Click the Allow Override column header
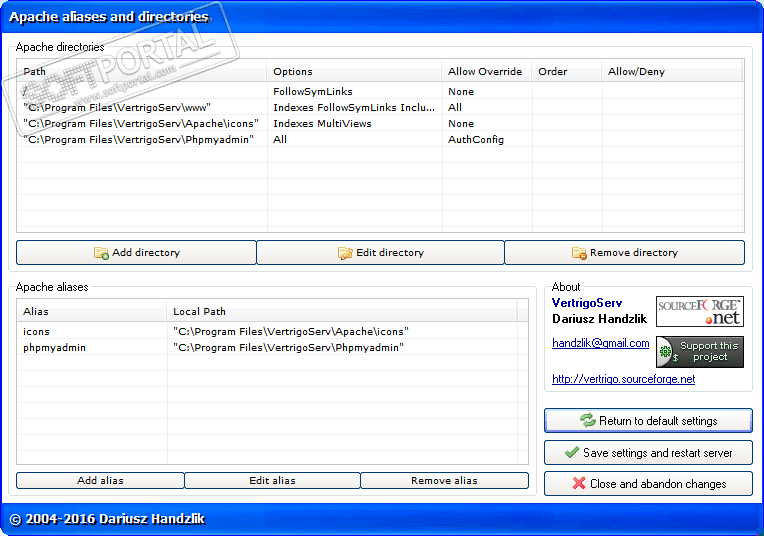Image resolution: width=764 pixels, height=536 pixels. [x=487, y=71]
